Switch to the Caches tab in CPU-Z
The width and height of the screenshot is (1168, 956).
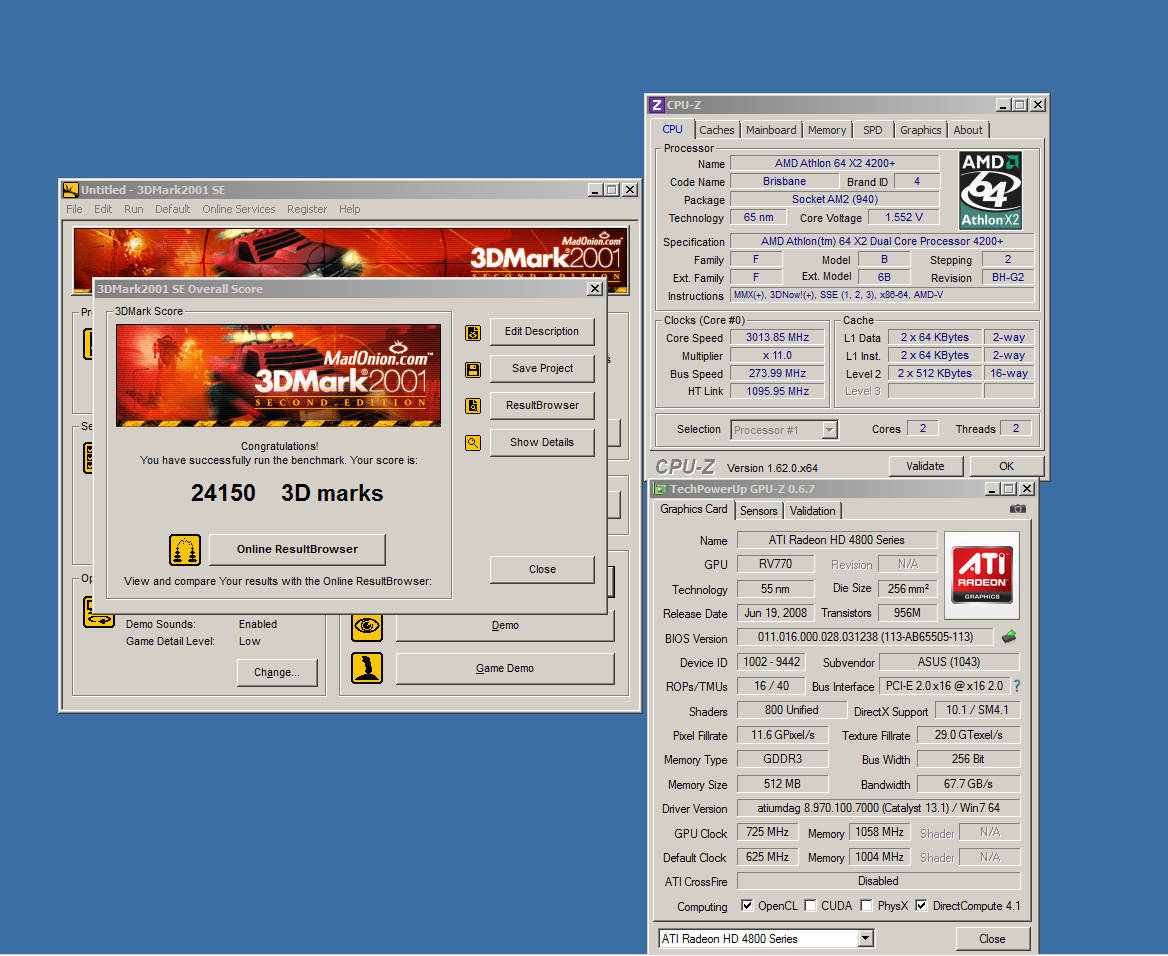[x=717, y=130]
